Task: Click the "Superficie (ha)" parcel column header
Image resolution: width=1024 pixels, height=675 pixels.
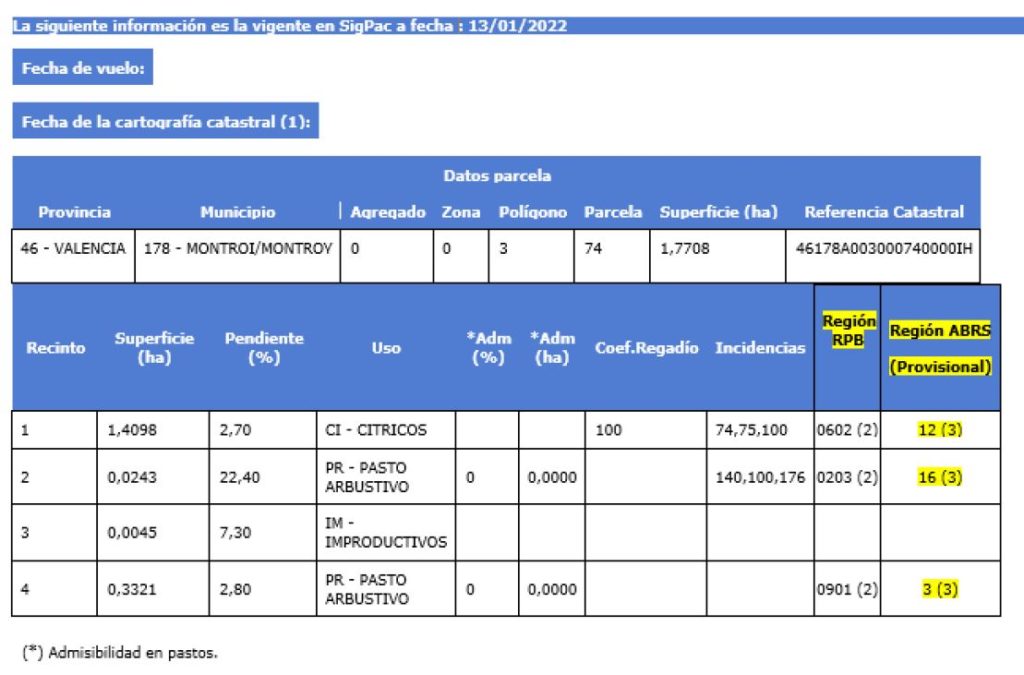Action: pos(718,212)
